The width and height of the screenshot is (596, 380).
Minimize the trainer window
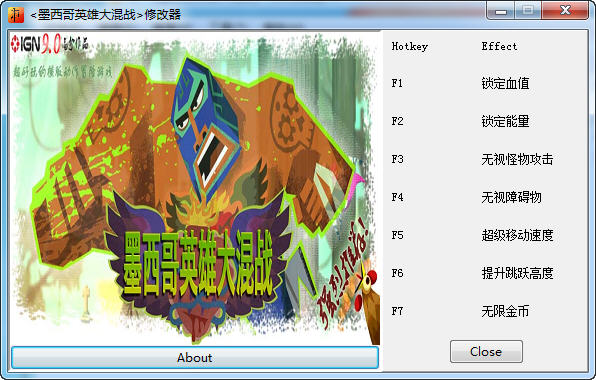click(501, 11)
